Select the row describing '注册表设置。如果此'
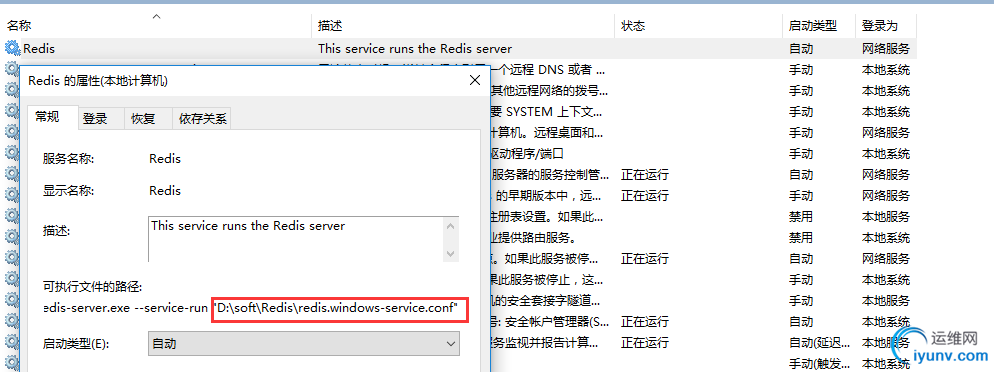The image size is (994, 372). click(x=546, y=217)
